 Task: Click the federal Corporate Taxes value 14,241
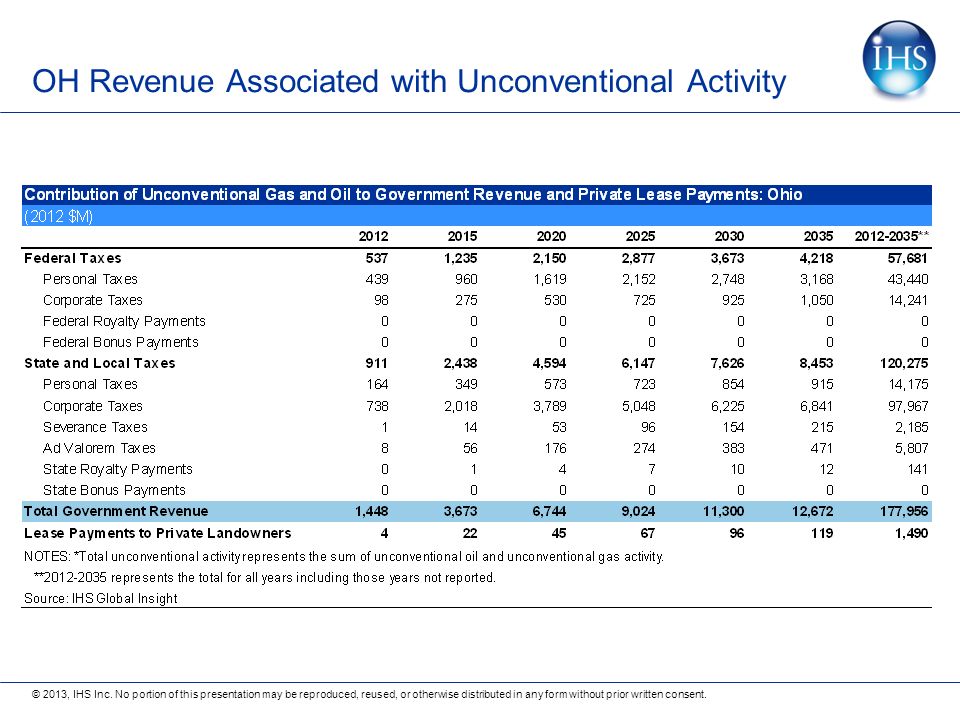click(x=908, y=300)
